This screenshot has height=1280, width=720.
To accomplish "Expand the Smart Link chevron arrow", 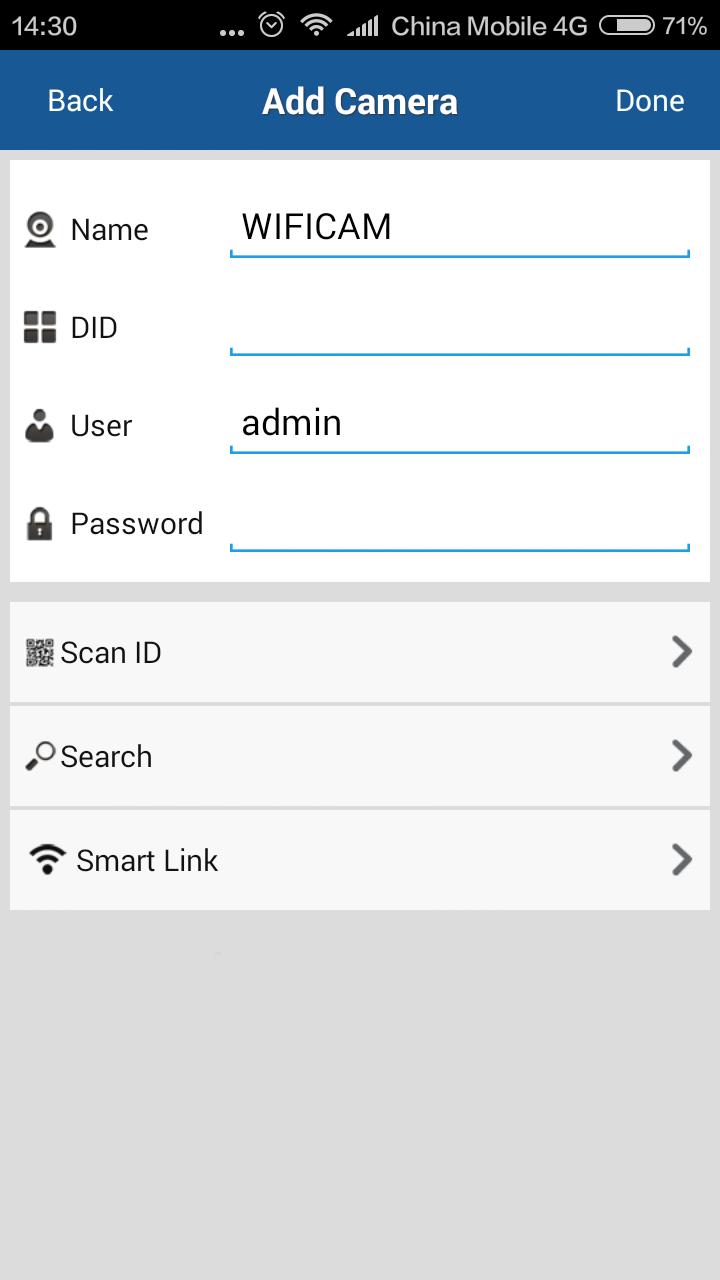I will [x=682, y=860].
